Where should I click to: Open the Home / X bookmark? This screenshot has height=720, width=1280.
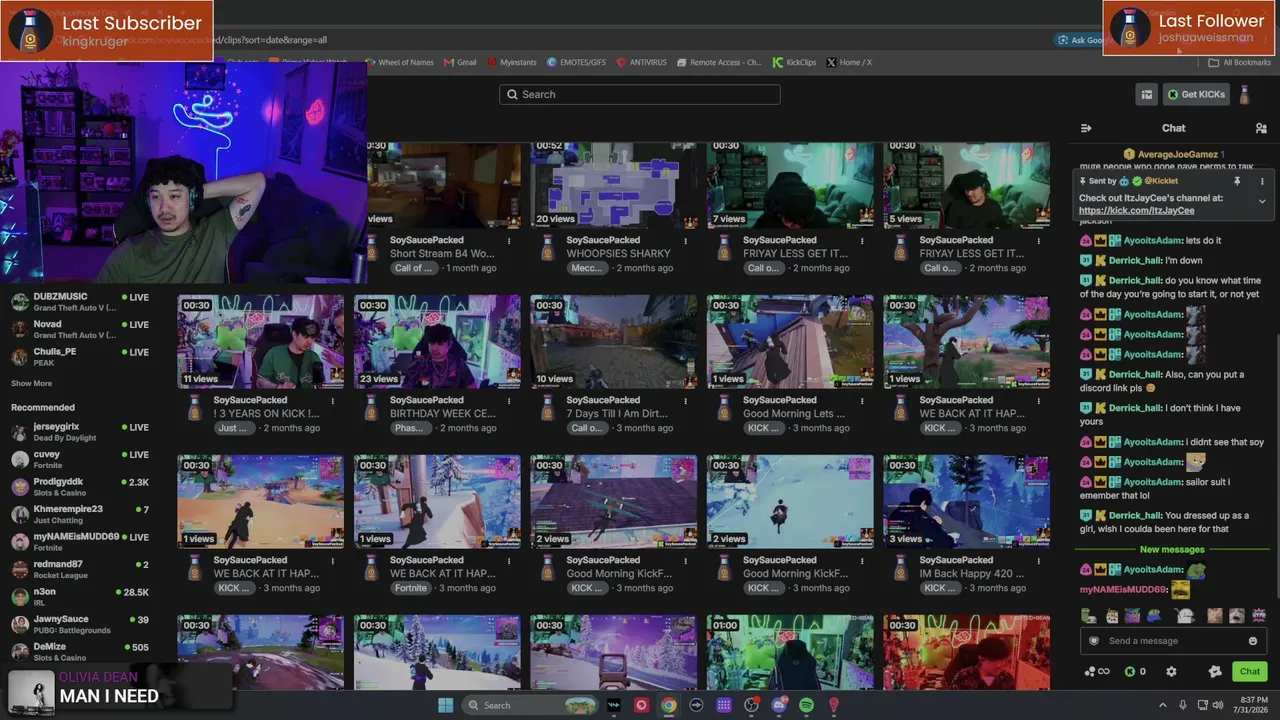coord(849,62)
